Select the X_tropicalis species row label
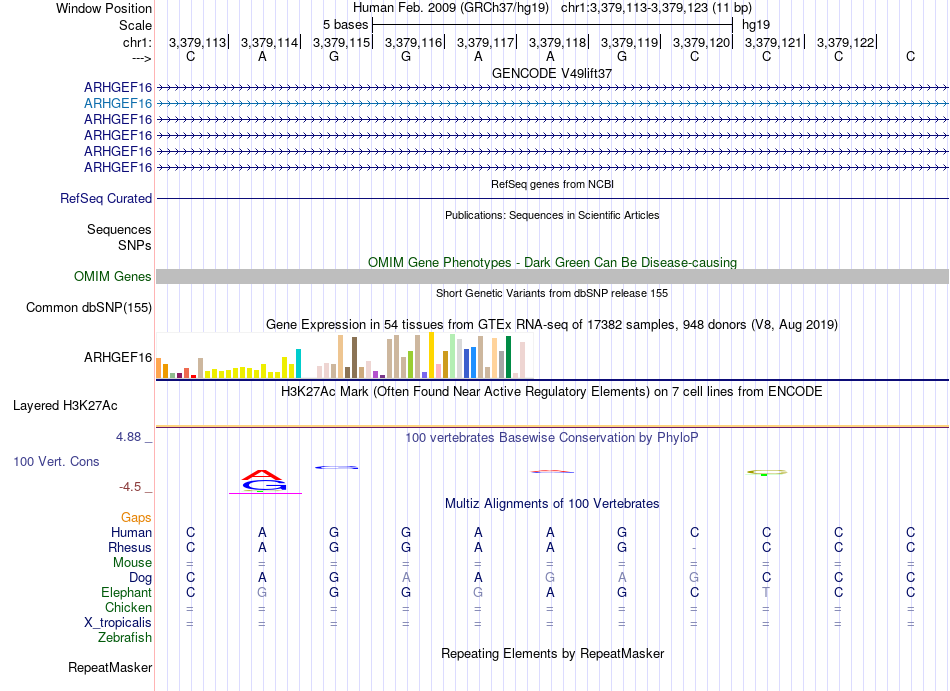Screen dimensions: 950x691 point(118,623)
